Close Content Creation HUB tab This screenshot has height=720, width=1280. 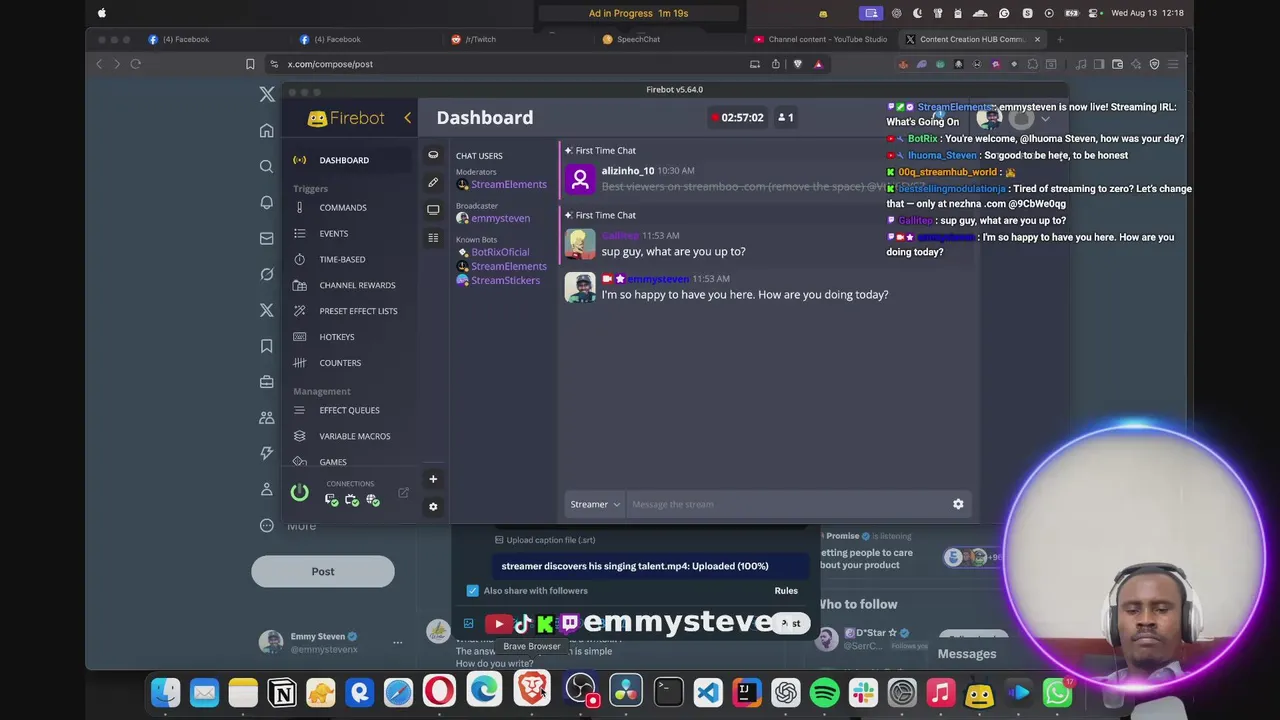tap(1037, 39)
